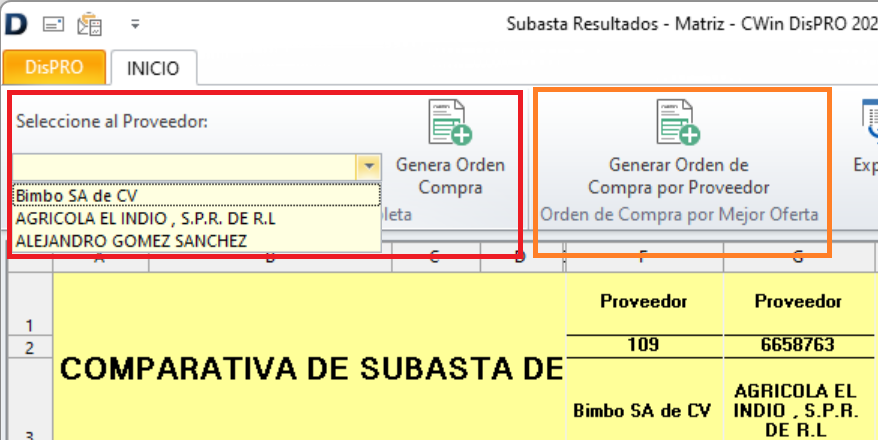This screenshot has height=440, width=878.
Task: Click the partially visible Exp ribbon icon
Action: click(866, 123)
